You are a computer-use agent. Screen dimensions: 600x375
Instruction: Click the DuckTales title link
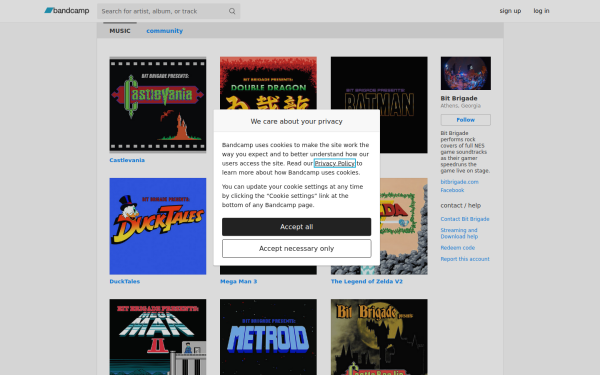(x=125, y=281)
